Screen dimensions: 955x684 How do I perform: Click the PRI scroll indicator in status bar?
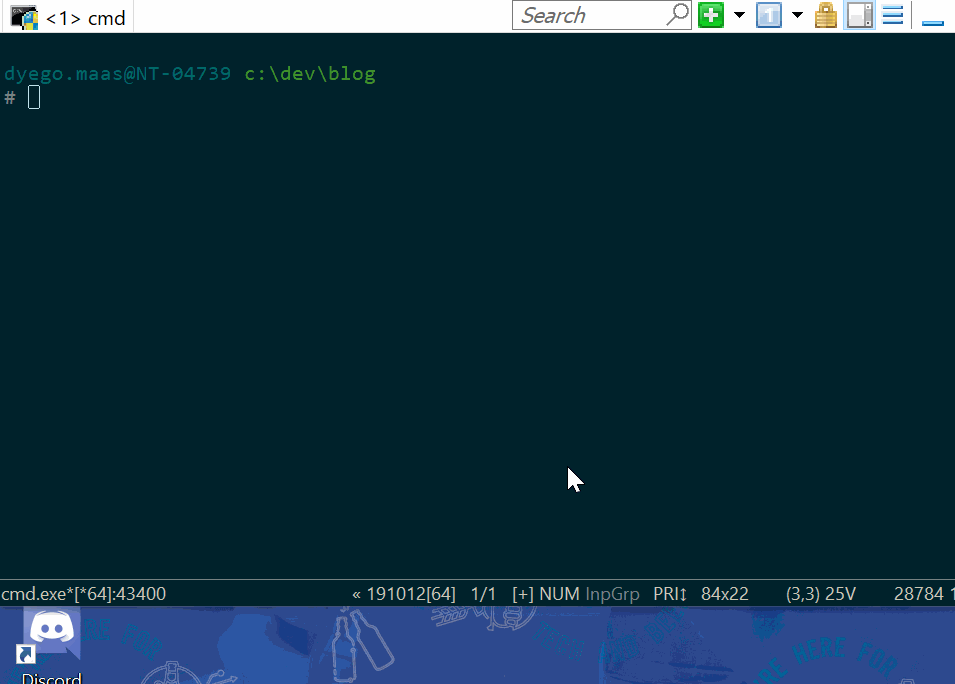click(x=670, y=594)
